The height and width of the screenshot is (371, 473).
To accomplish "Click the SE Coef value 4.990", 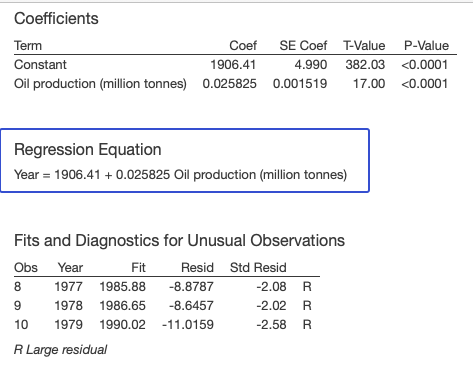I will pyautogui.click(x=311, y=65).
